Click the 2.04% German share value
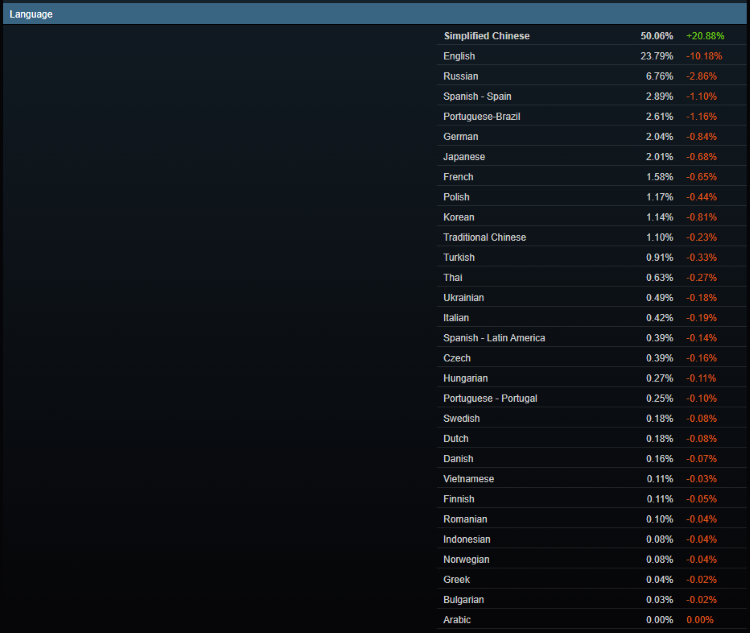The height and width of the screenshot is (633, 750). click(660, 136)
